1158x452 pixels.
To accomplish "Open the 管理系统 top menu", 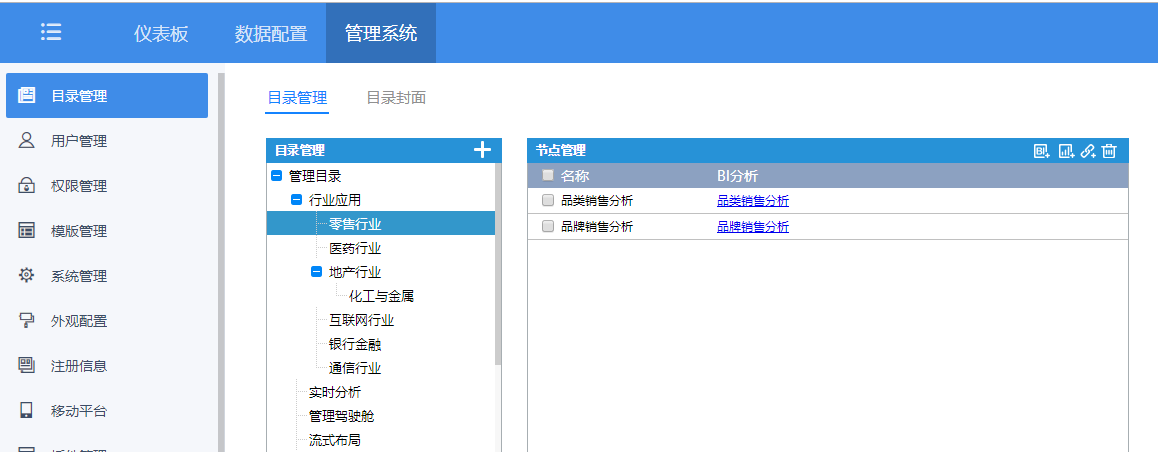I will click(381, 33).
